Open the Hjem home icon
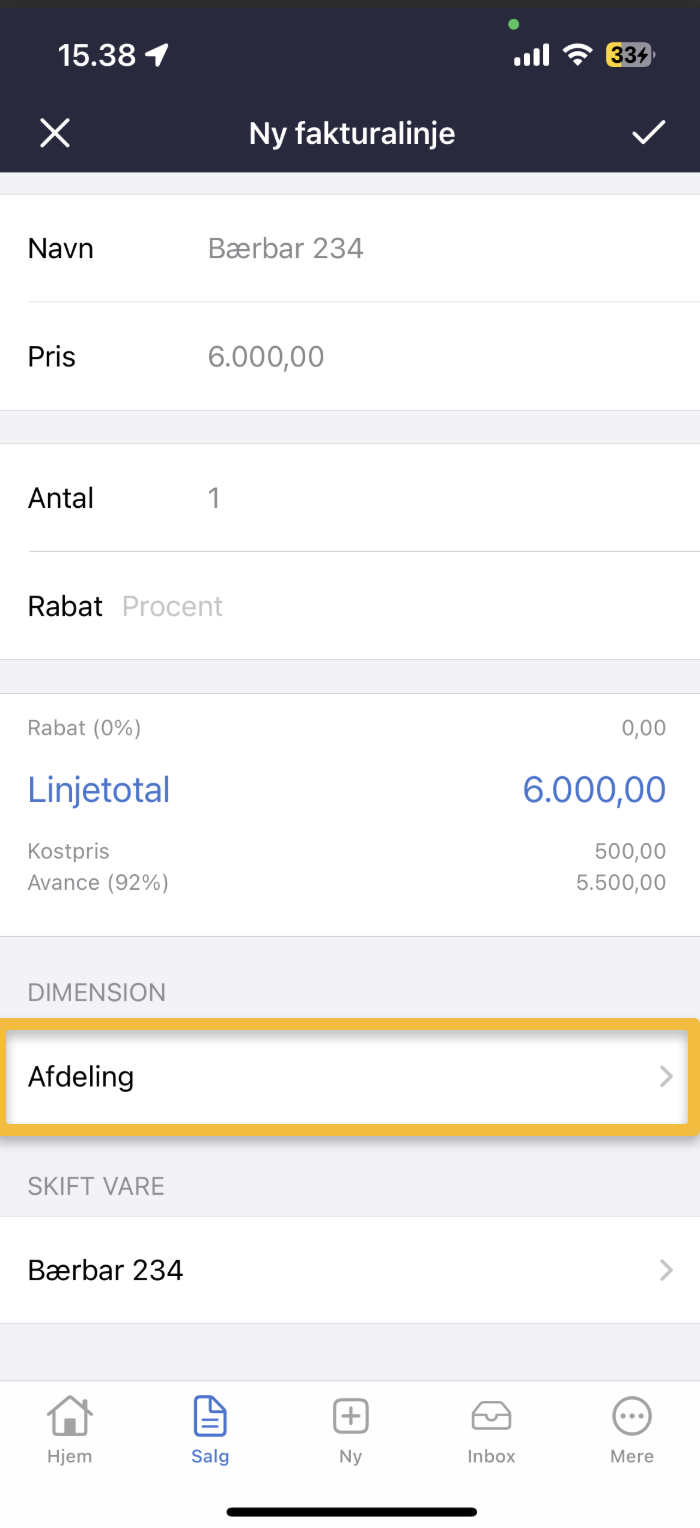 click(x=69, y=1417)
